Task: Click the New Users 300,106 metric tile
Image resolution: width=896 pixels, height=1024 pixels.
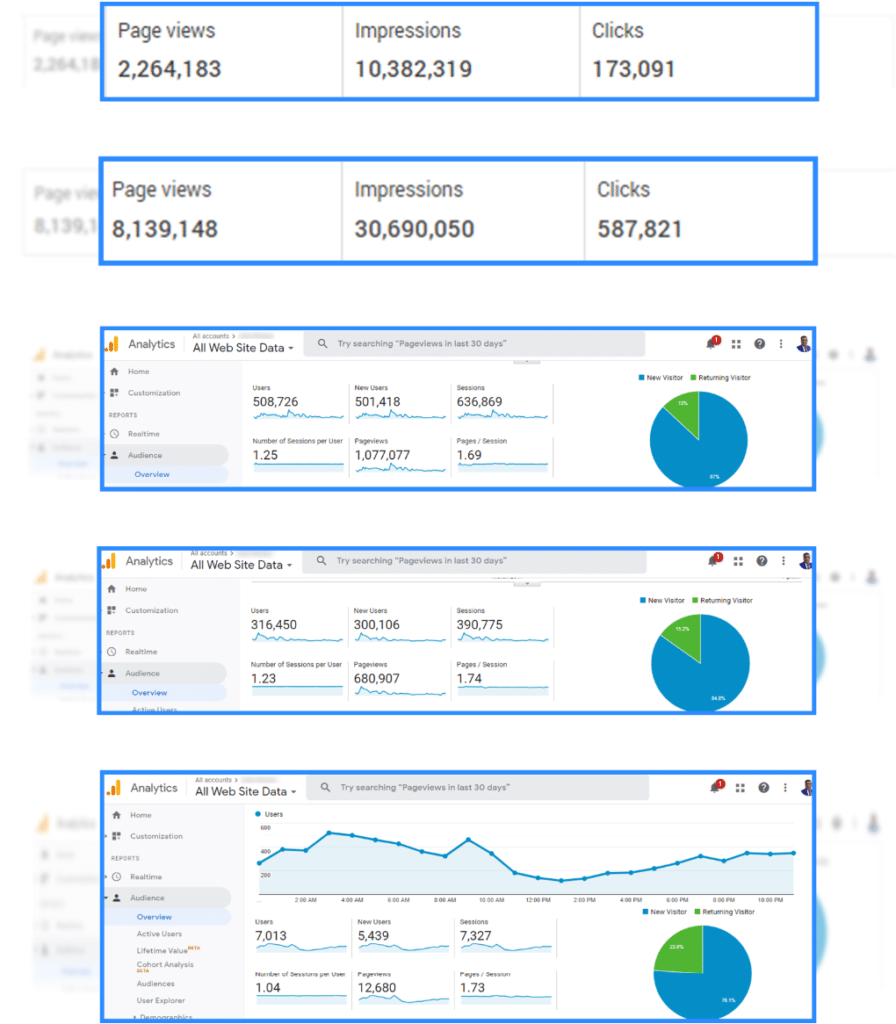Action: pyautogui.click(x=399, y=626)
